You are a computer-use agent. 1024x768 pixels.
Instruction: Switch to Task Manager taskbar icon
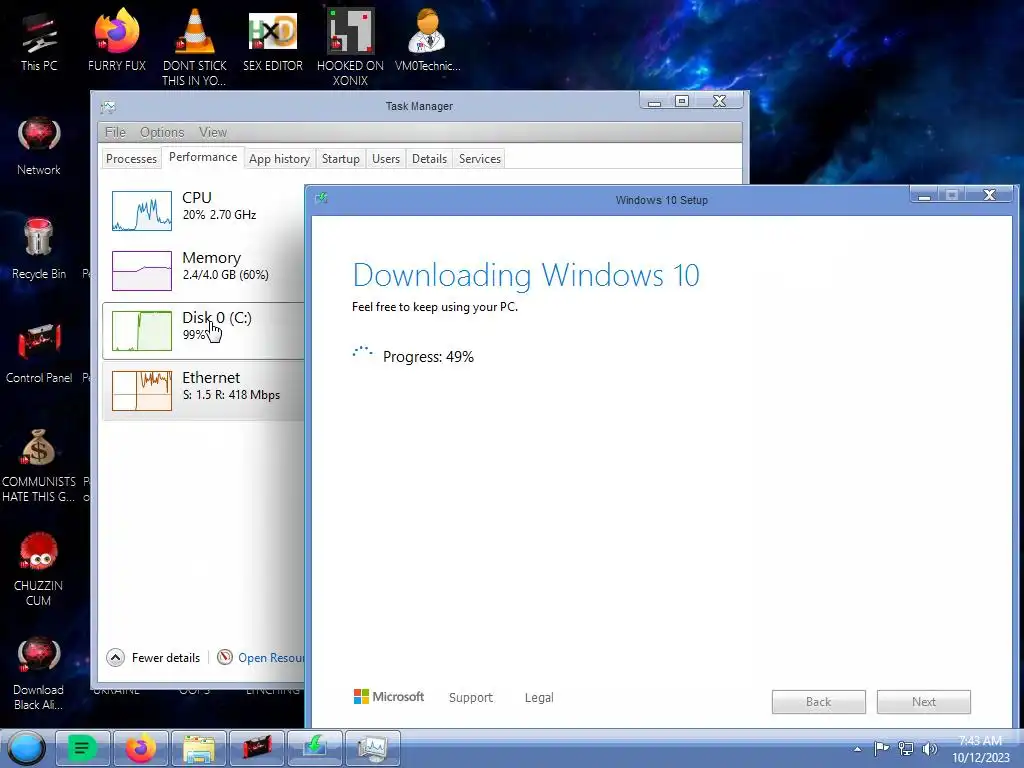click(x=372, y=748)
